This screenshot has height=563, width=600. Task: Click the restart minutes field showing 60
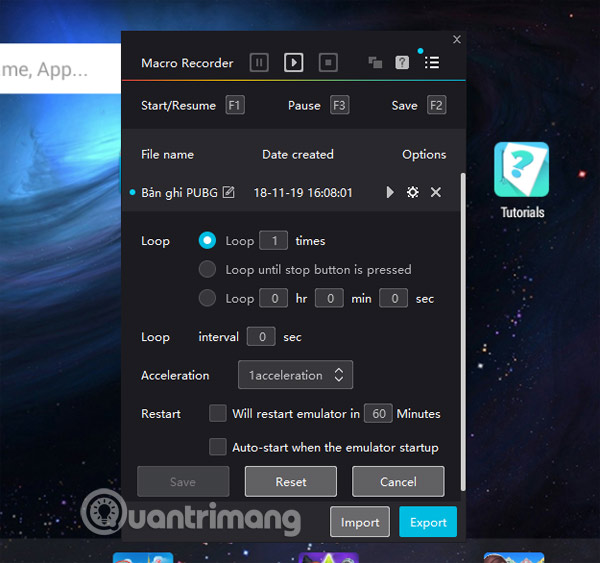point(378,413)
